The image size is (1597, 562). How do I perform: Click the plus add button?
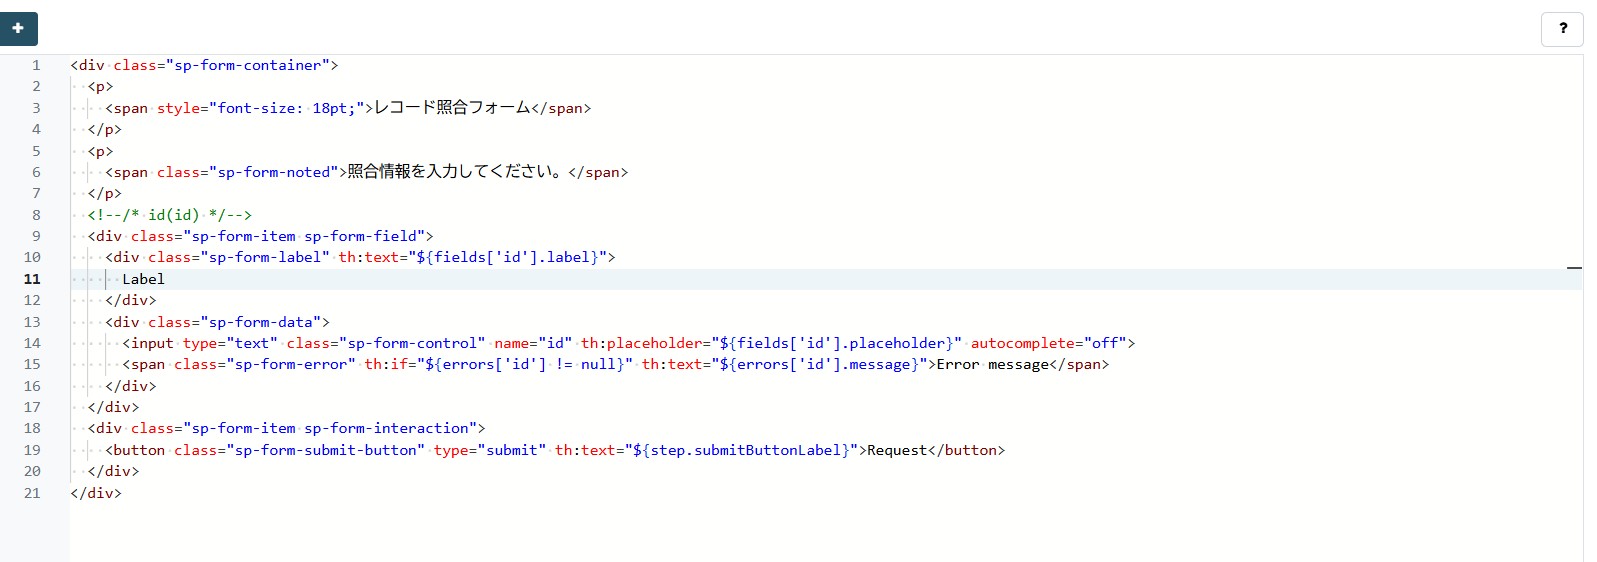pyautogui.click(x=18, y=29)
